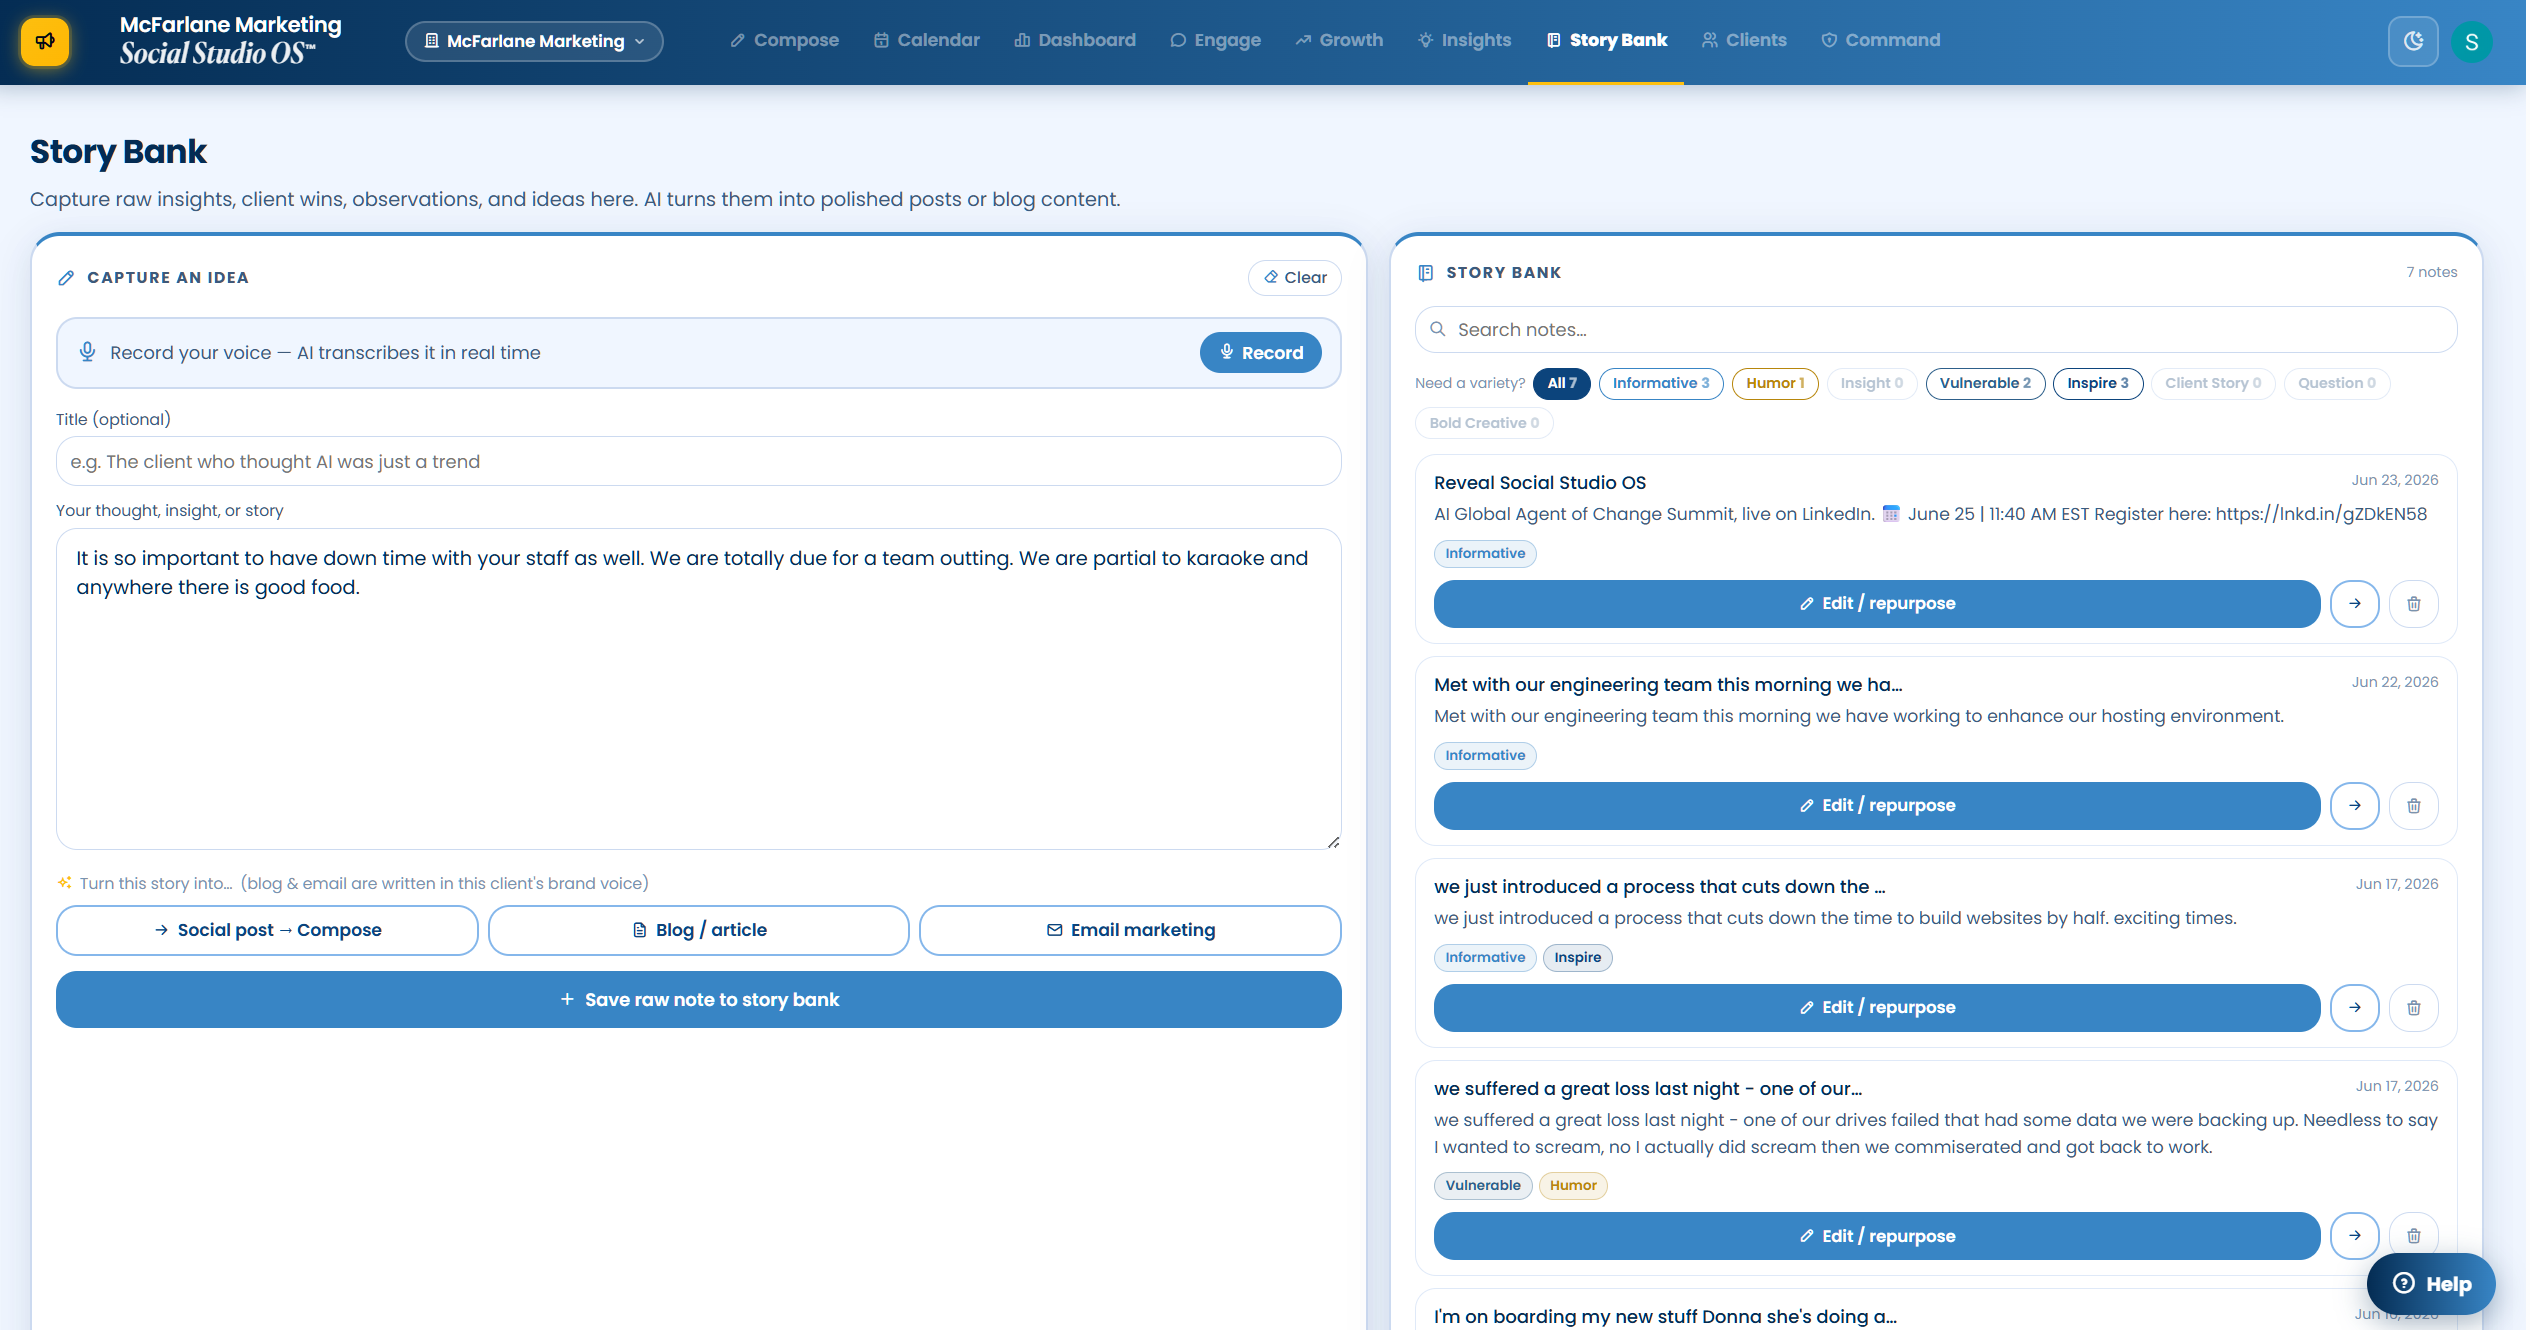Click into the thought, insight, or story textarea
This screenshot has height=1330, width=2530.
pyautogui.click(x=698, y=689)
